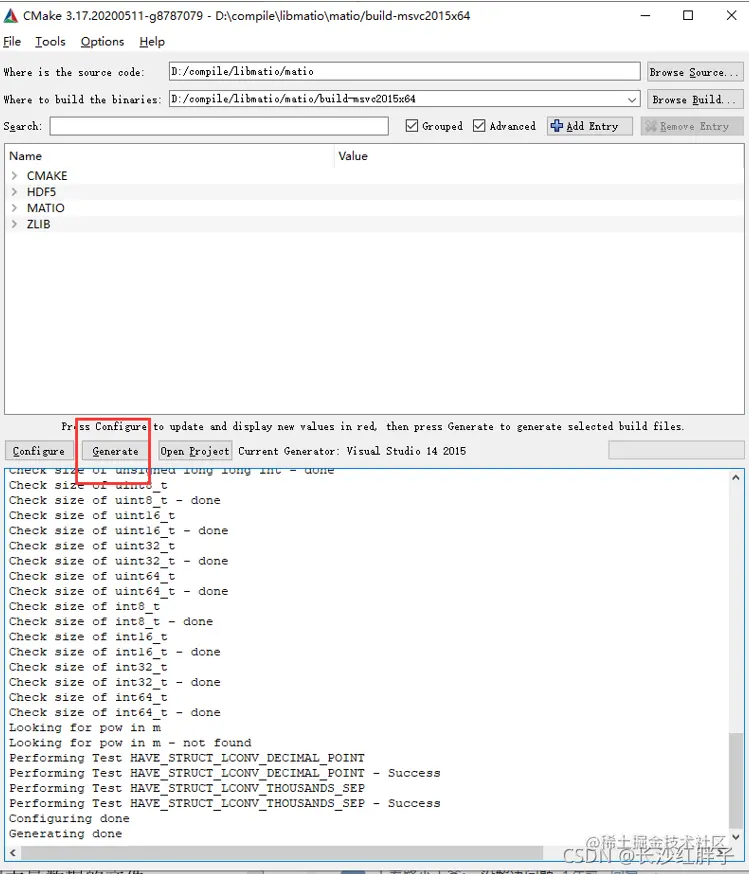Click the output log horizontal scrollbar
This screenshot has height=874, width=749.
[282, 853]
